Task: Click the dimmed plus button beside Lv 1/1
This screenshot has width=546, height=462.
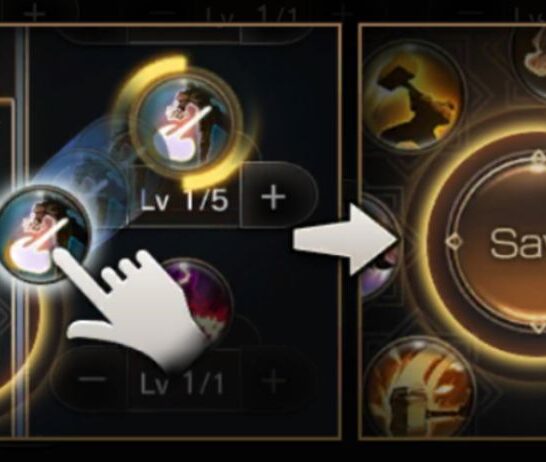Action: 274,380
